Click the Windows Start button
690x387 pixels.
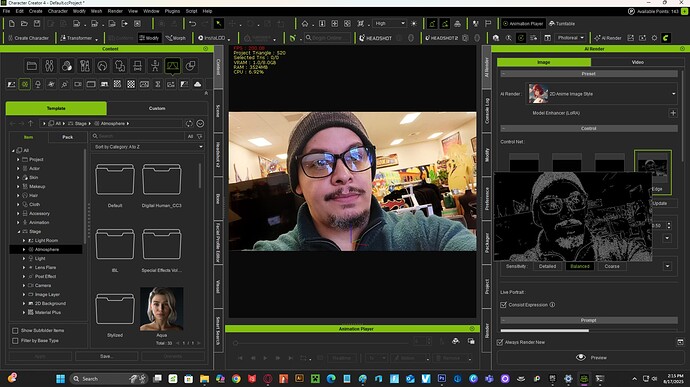tap(61, 379)
